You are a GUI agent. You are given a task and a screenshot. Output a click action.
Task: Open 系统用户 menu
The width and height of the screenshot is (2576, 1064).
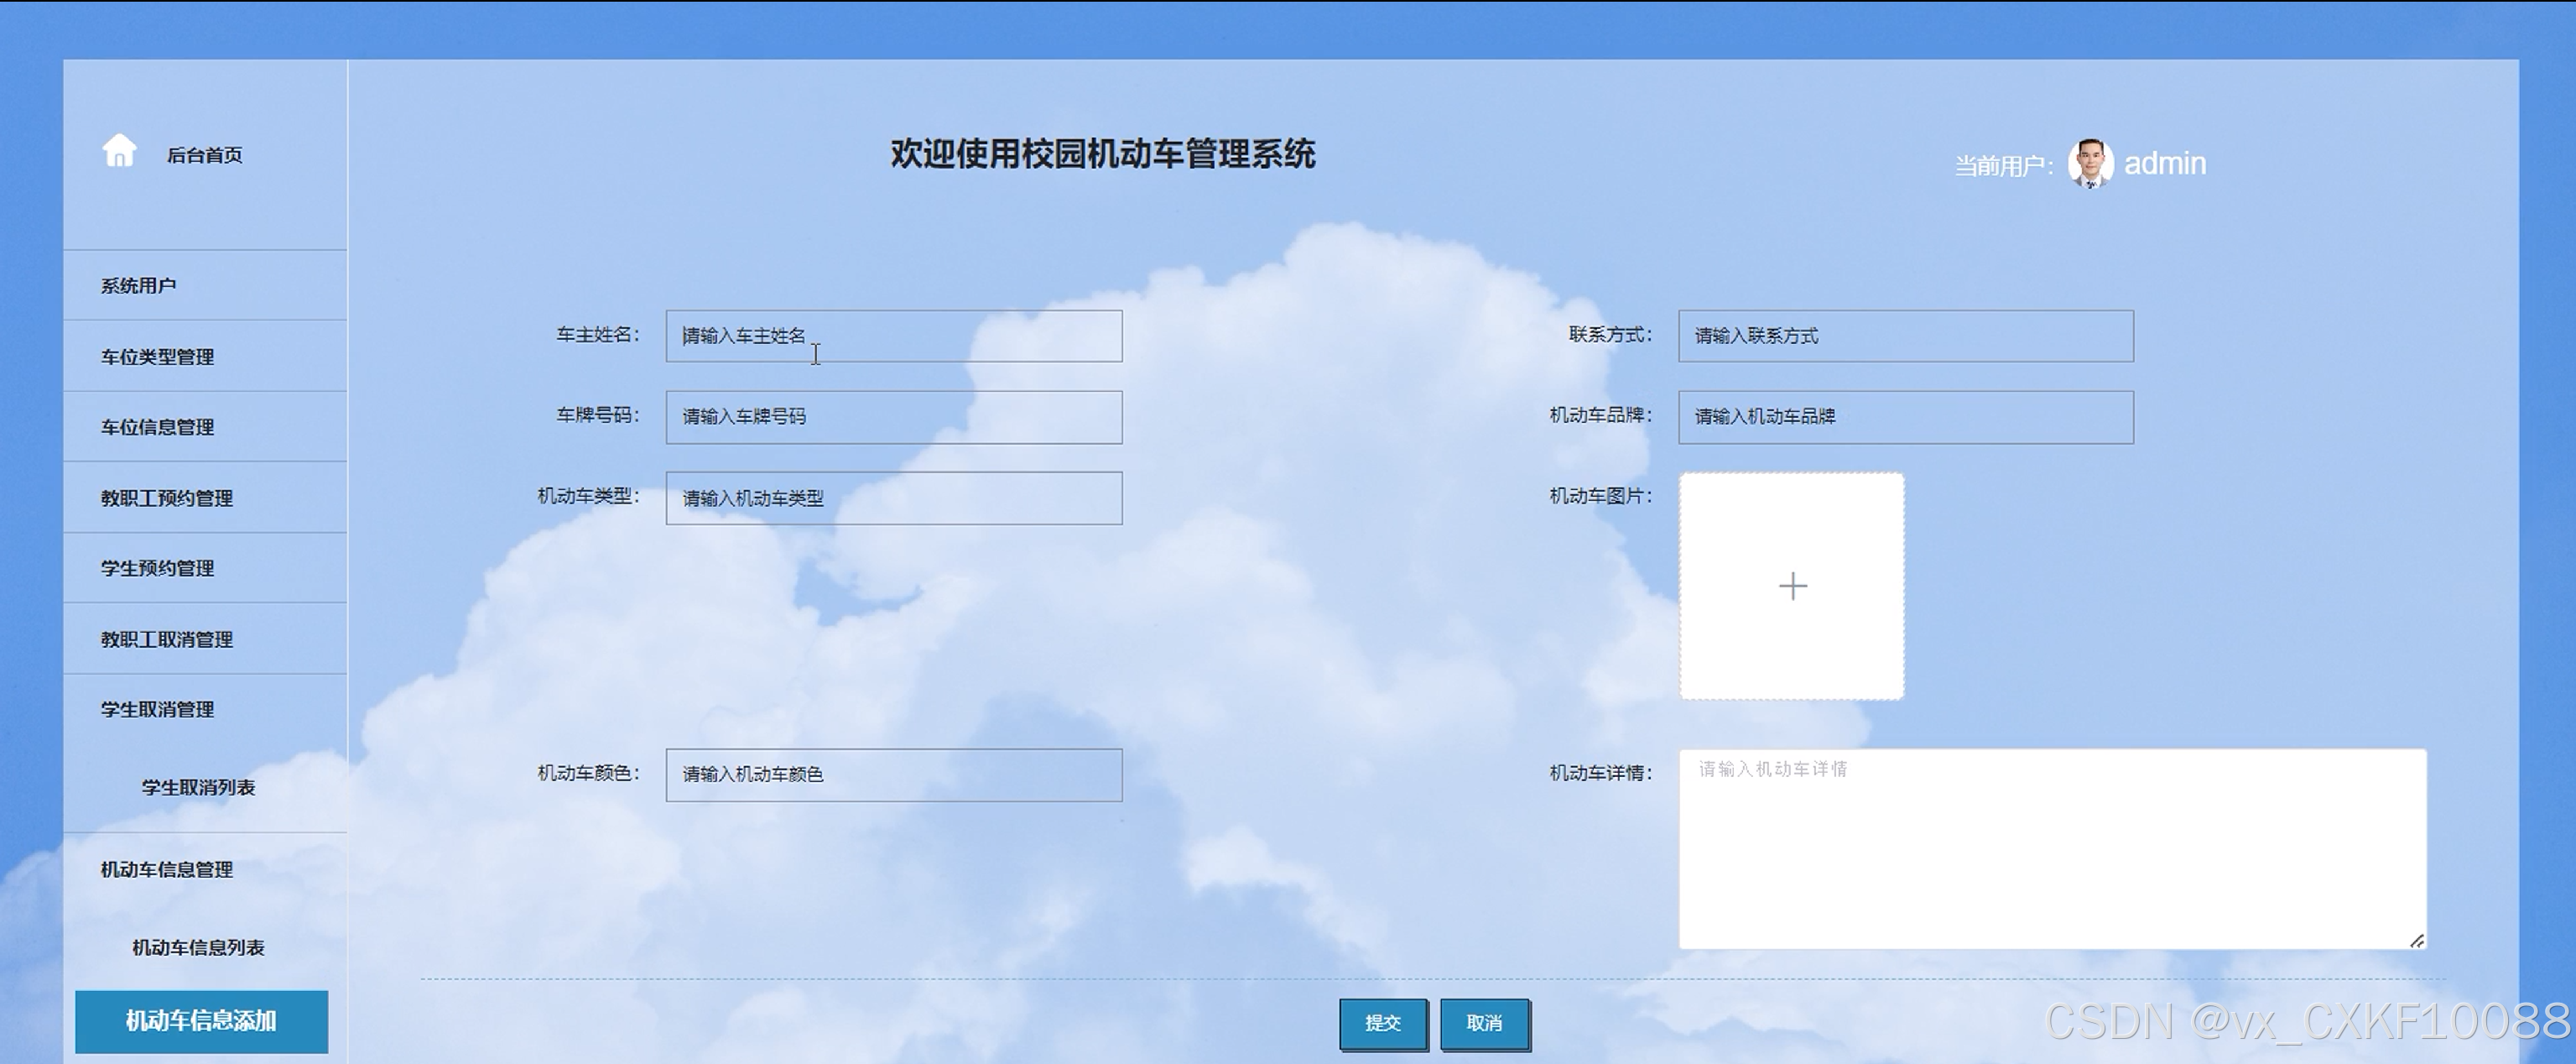click(x=138, y=286)
